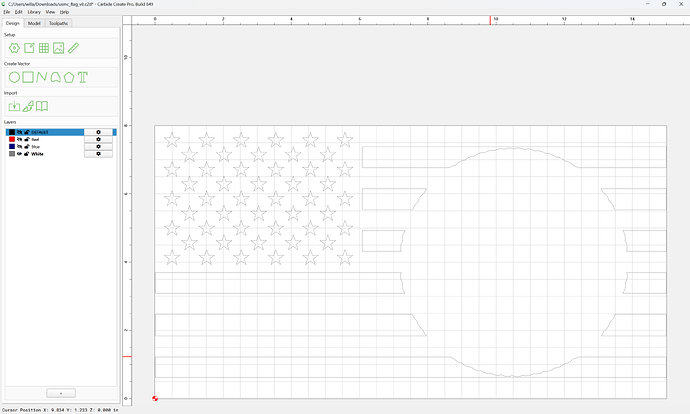Select the polygon tool

[x=69, y=77]
